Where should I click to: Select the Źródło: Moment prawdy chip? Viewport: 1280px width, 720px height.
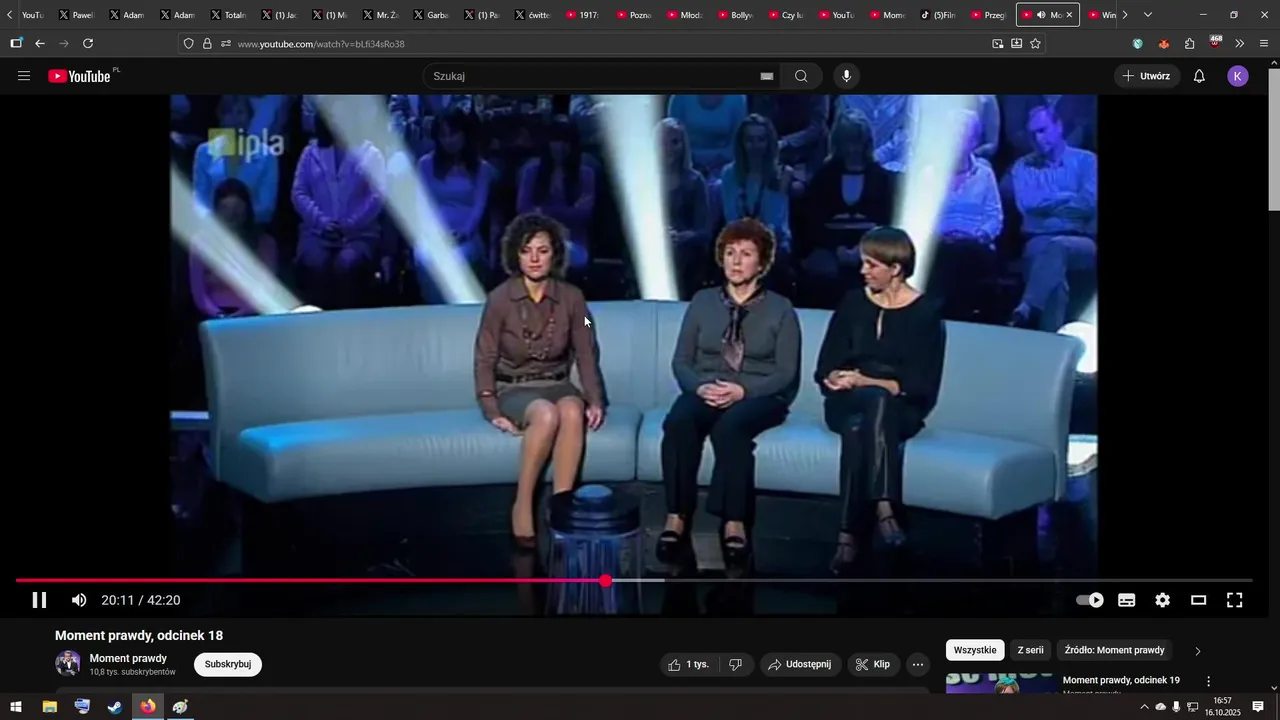coord(1114,650)
